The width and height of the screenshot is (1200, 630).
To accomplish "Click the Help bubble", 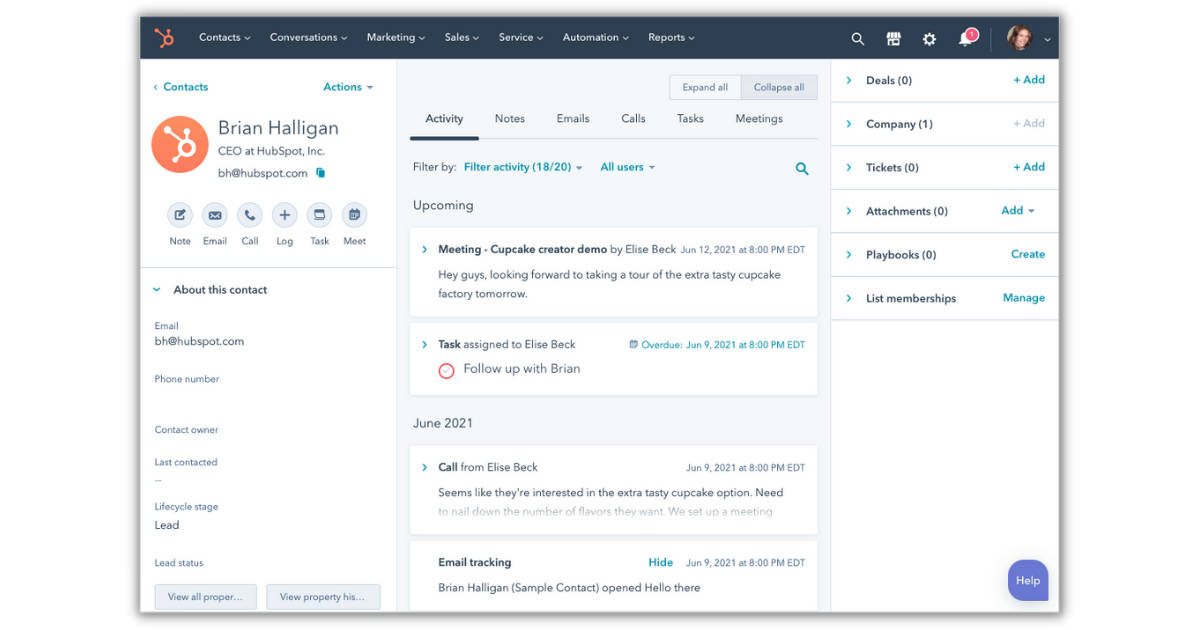I will 1028,580.
